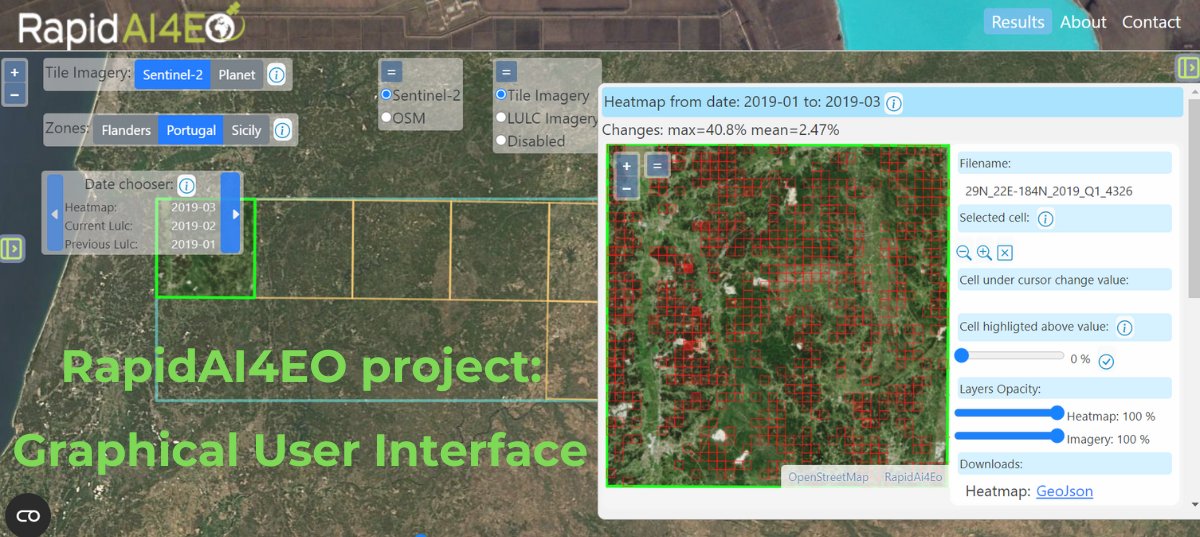This screenshot has height=537, width=1200.
Task: Adjust the Heatmap opacity slider
Action: 1009,413
